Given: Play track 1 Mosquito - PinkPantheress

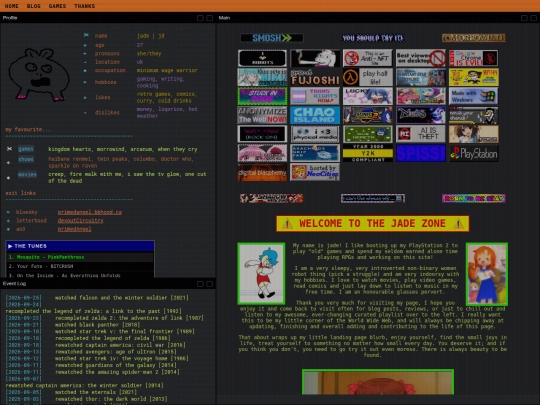Looking at the screenshot, I should coord(80,257).
